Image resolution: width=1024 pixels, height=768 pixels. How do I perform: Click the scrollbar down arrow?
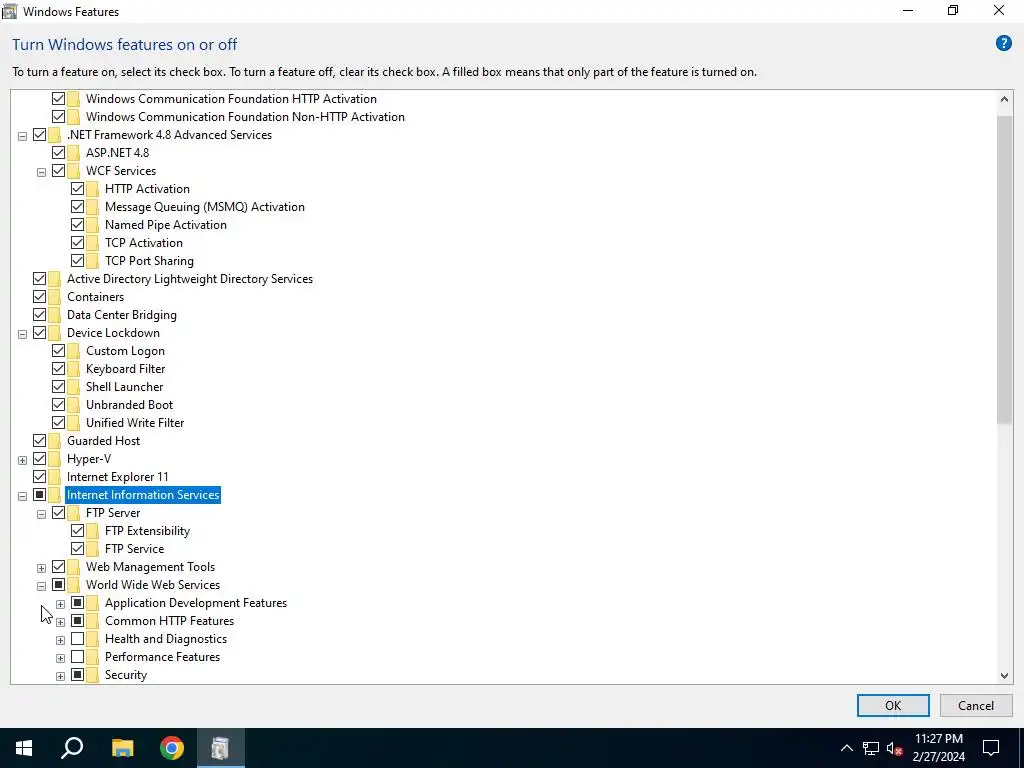1004,676
